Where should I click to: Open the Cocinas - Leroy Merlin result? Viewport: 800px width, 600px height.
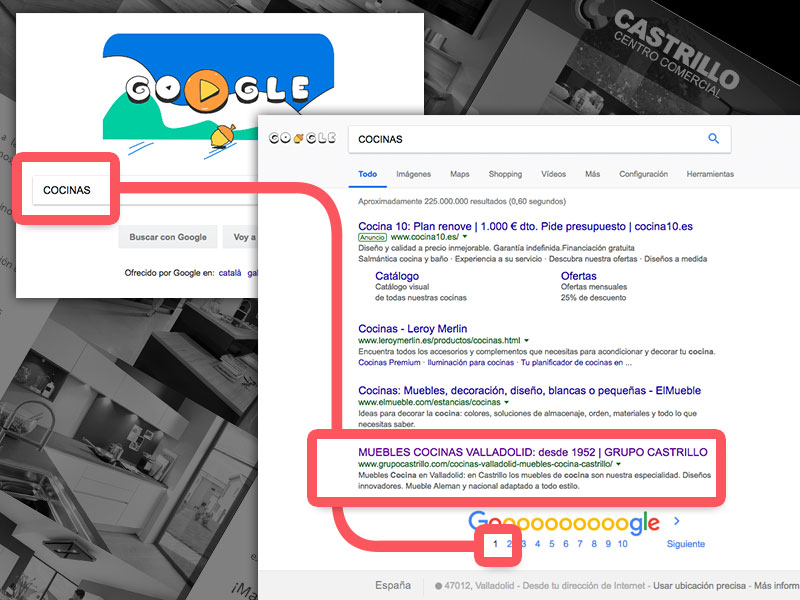pos(412,329)
